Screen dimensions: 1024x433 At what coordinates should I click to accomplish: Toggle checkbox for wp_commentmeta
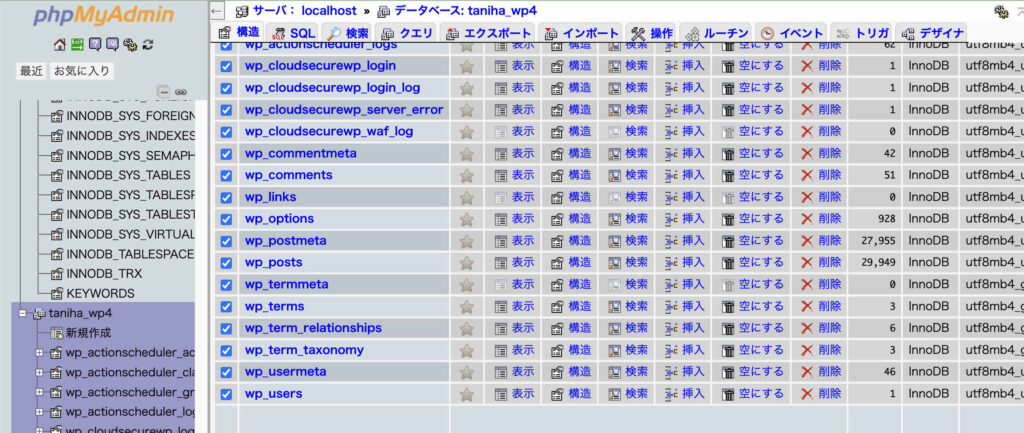click(x=226, y=153)
